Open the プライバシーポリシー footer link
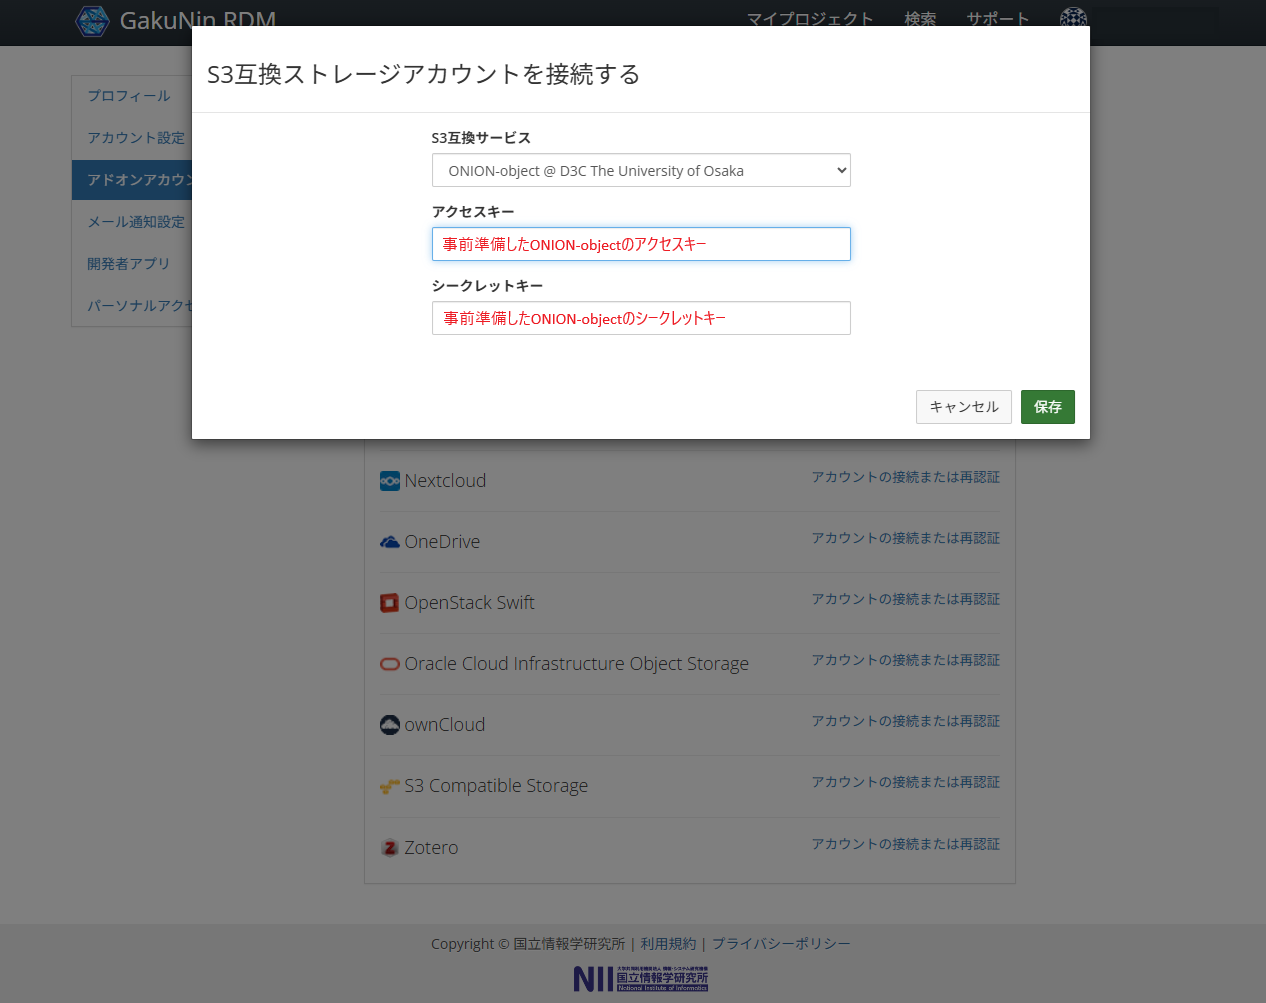 (x=781, y=944)
